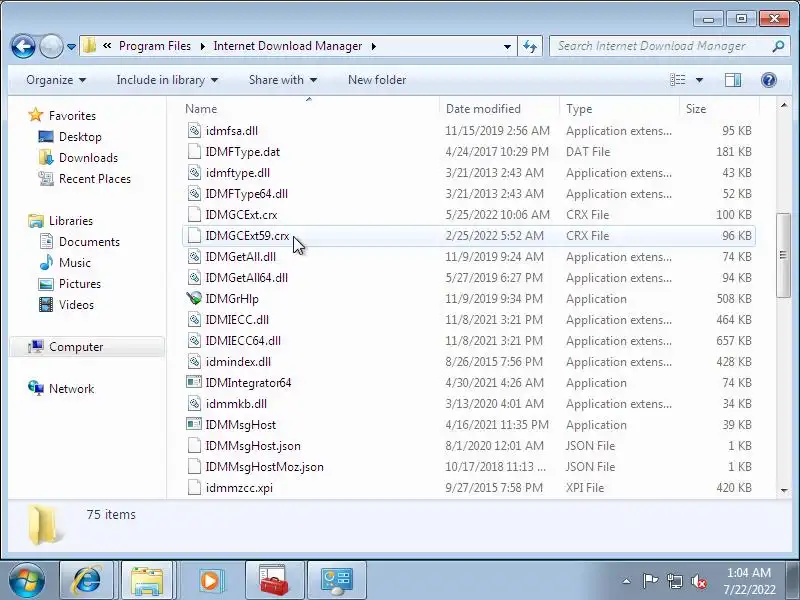Select IDMIntegrator64 application icon

194,383
